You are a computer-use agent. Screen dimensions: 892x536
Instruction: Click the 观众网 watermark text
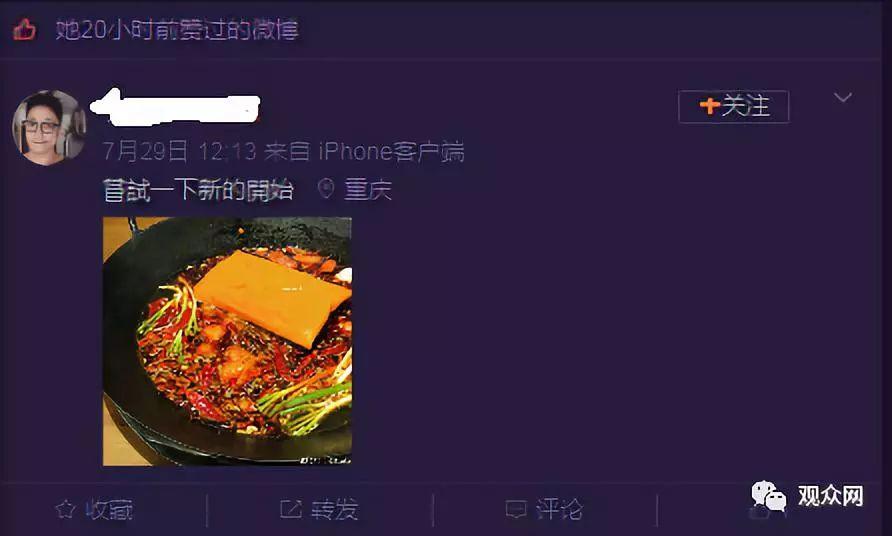click(x=830, y=496)
